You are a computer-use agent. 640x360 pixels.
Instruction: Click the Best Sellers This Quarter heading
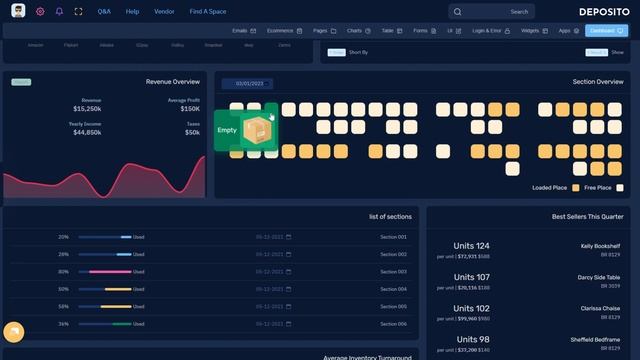click(588, 217)
